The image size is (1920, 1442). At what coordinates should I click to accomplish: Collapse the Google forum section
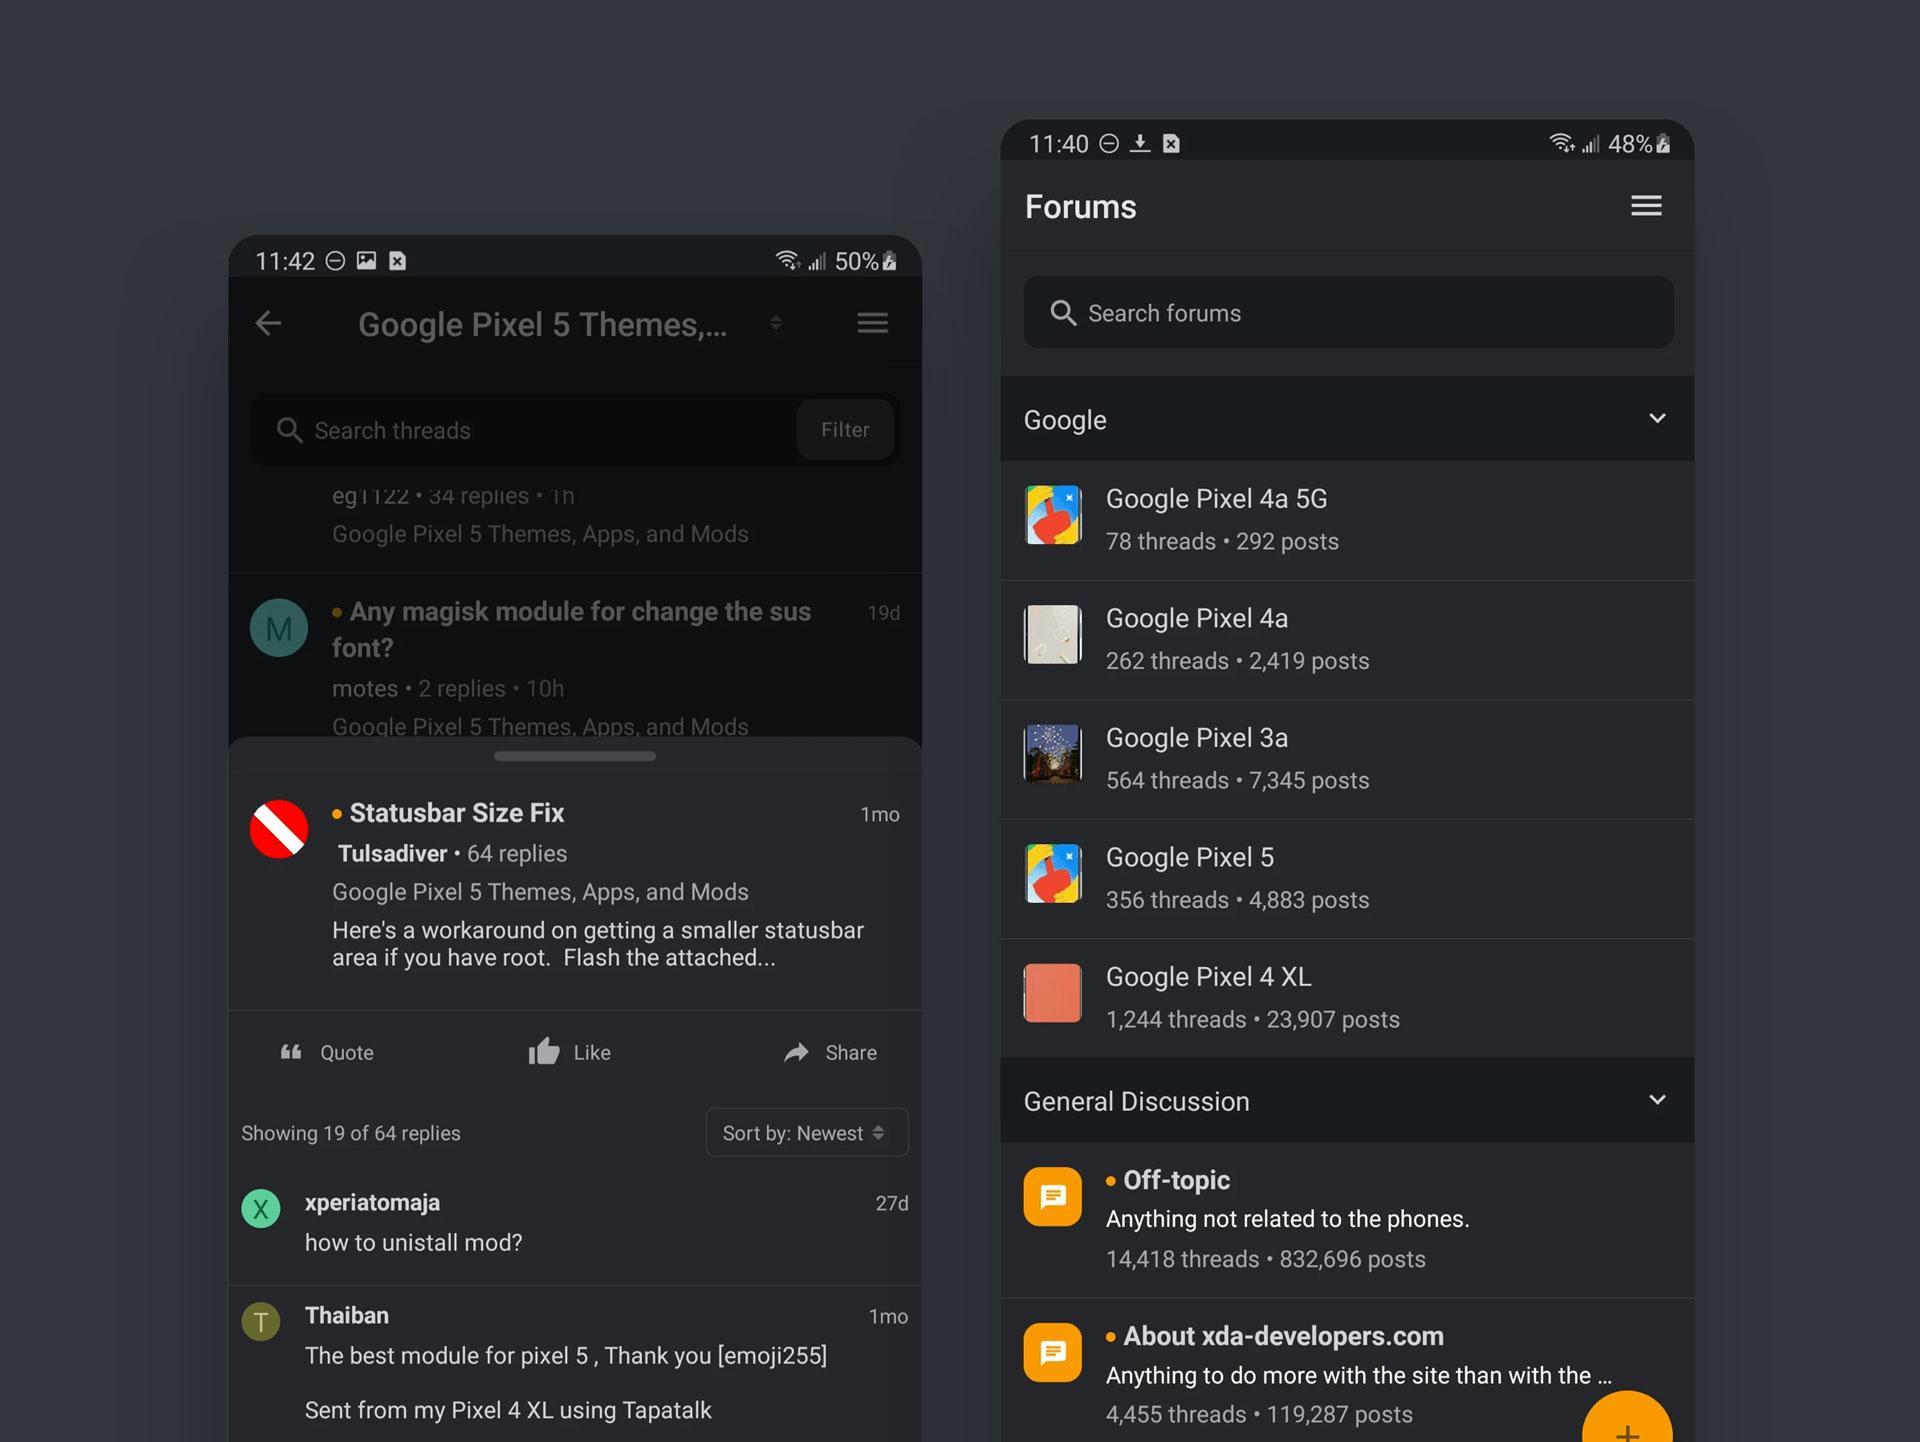(1658, 419)
